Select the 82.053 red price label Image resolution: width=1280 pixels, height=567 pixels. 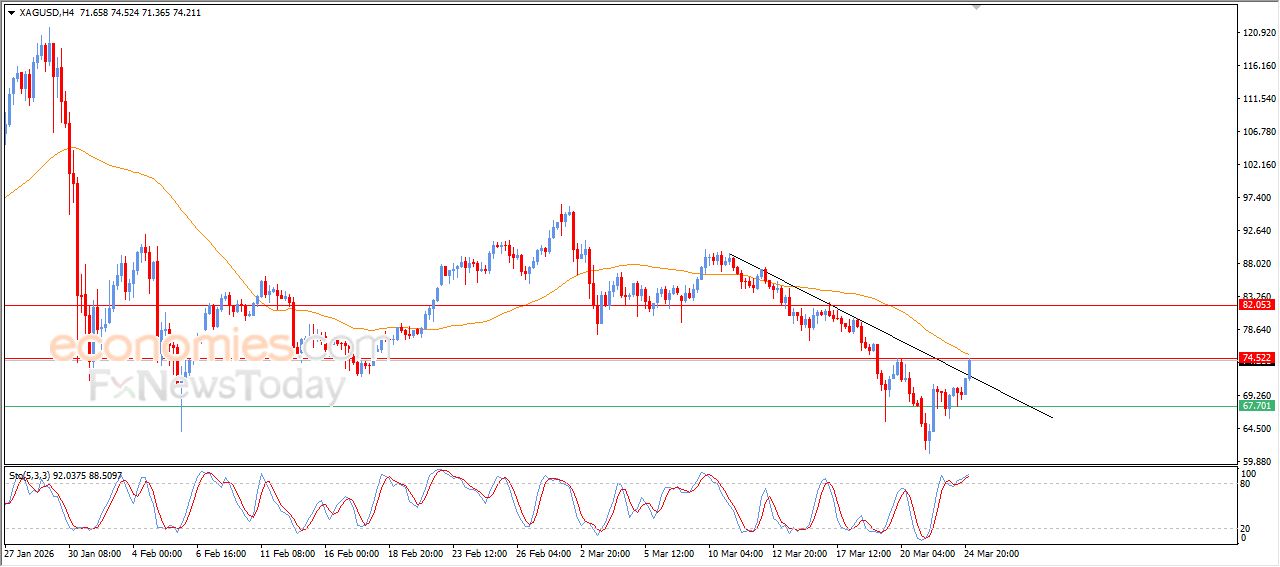click(1256, 304)
